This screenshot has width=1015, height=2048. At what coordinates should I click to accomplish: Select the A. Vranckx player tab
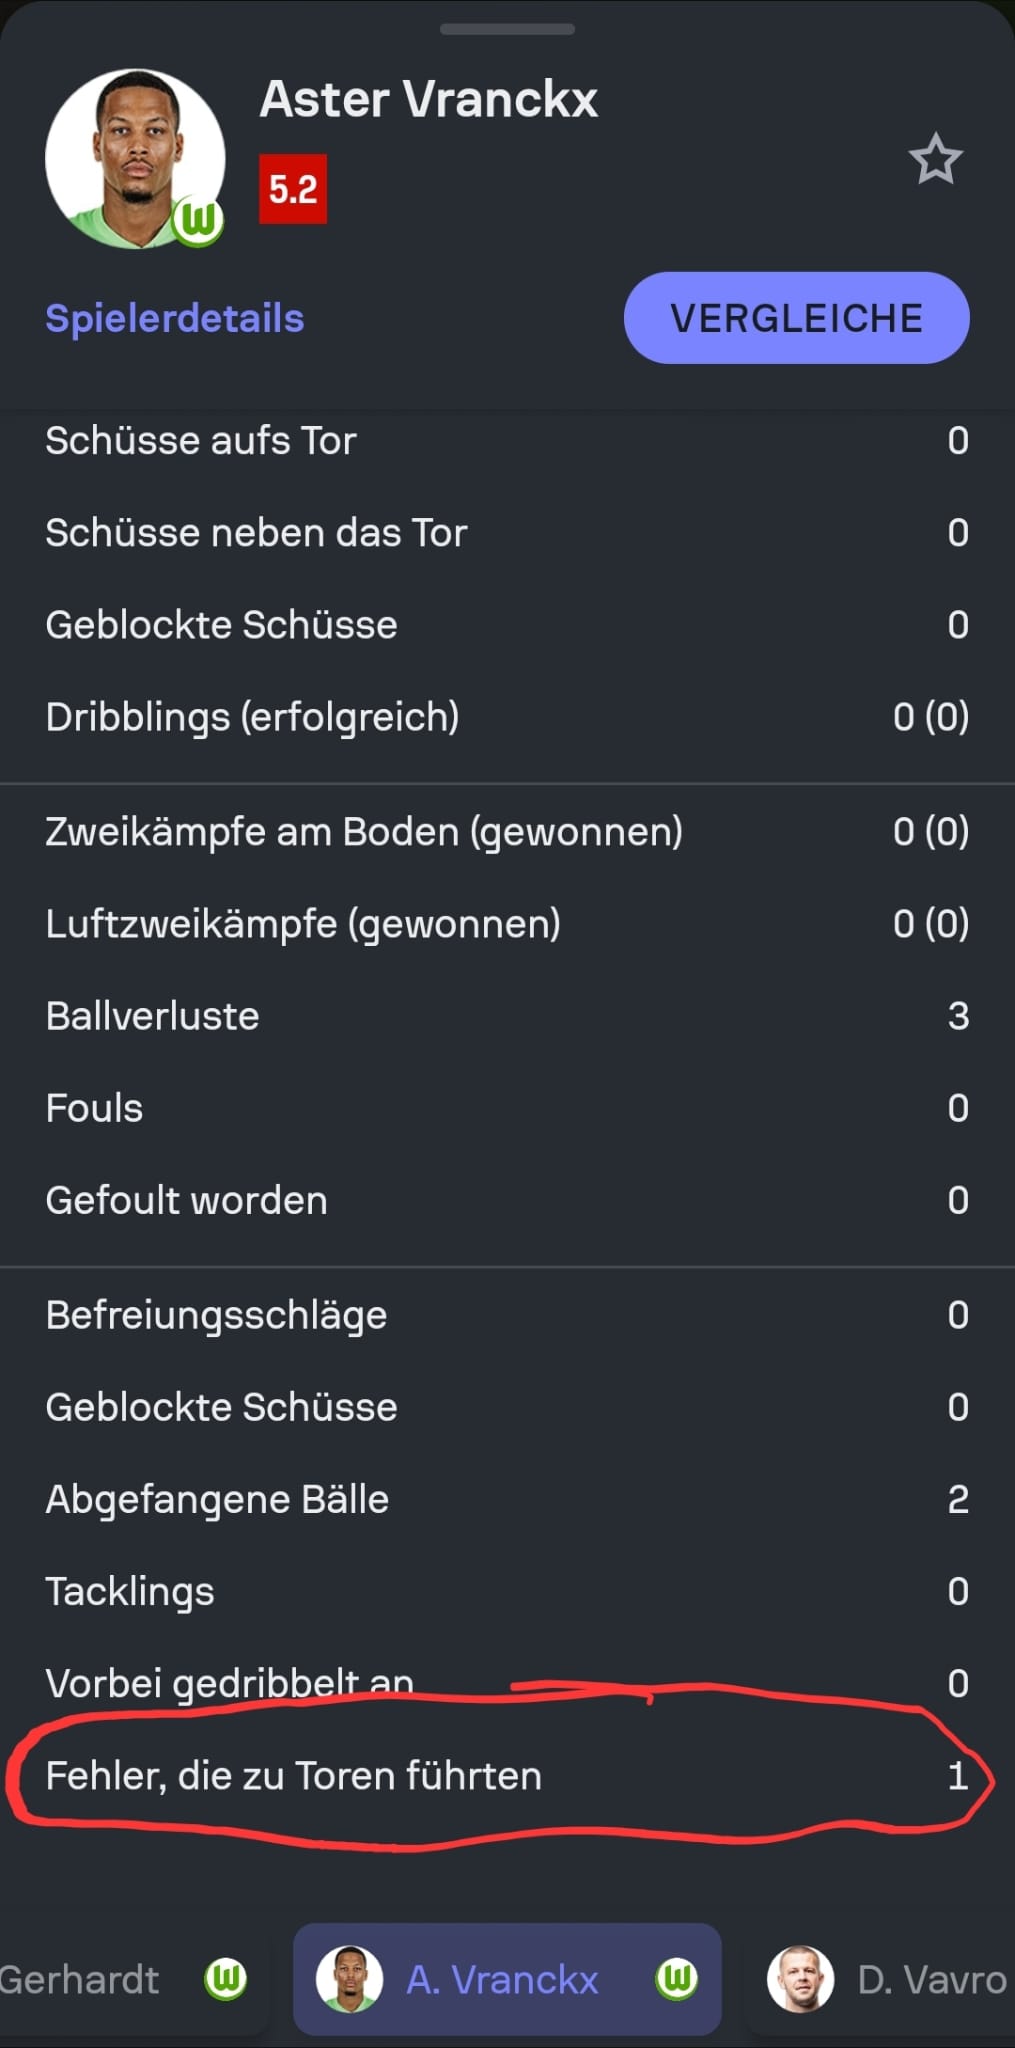503,1979
